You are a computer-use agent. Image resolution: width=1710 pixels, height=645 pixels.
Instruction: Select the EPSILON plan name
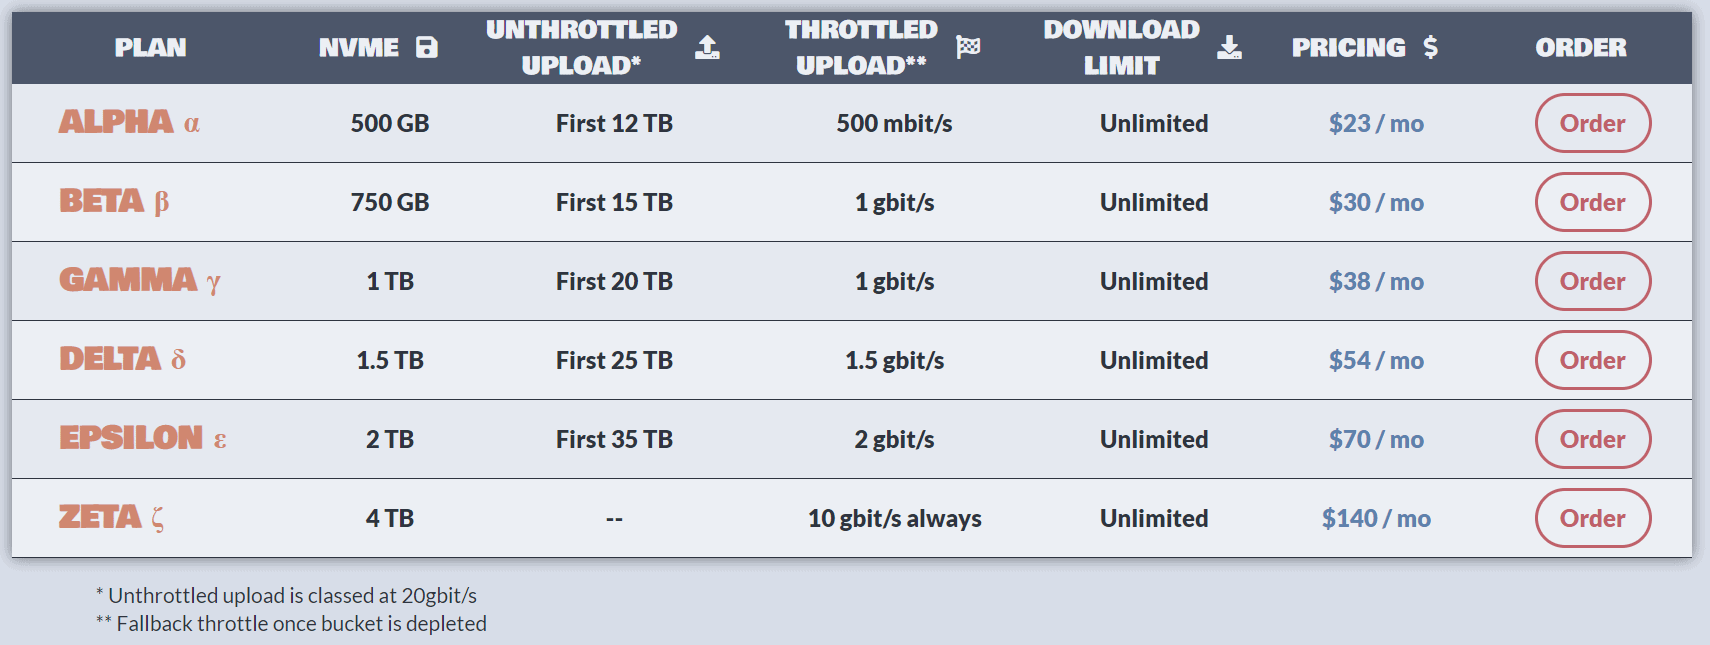click(131, 438)
